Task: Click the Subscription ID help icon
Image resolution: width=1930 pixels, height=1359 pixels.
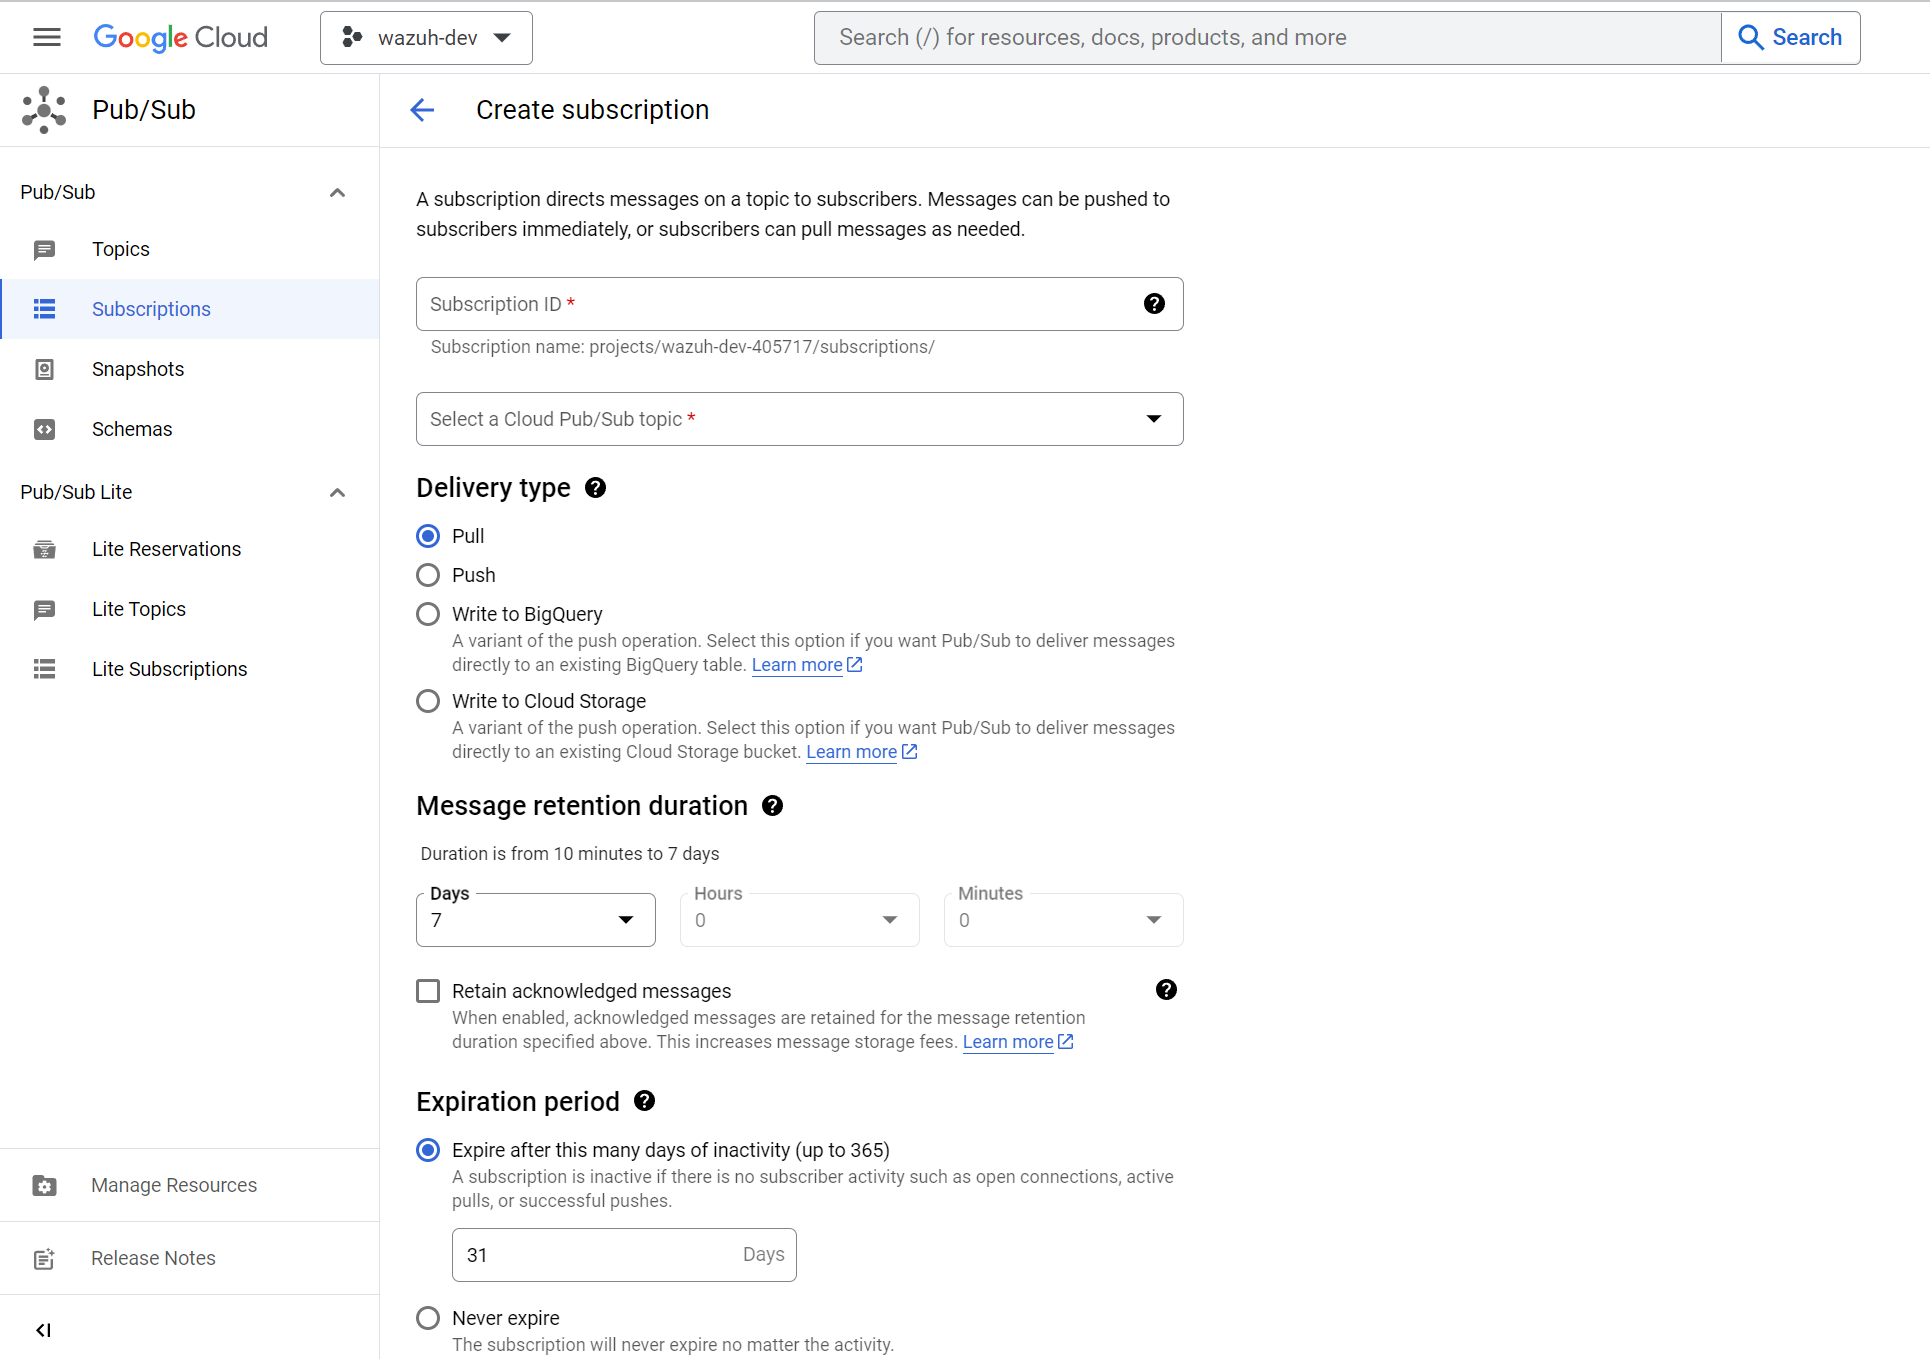Action: pos(1154,303)
